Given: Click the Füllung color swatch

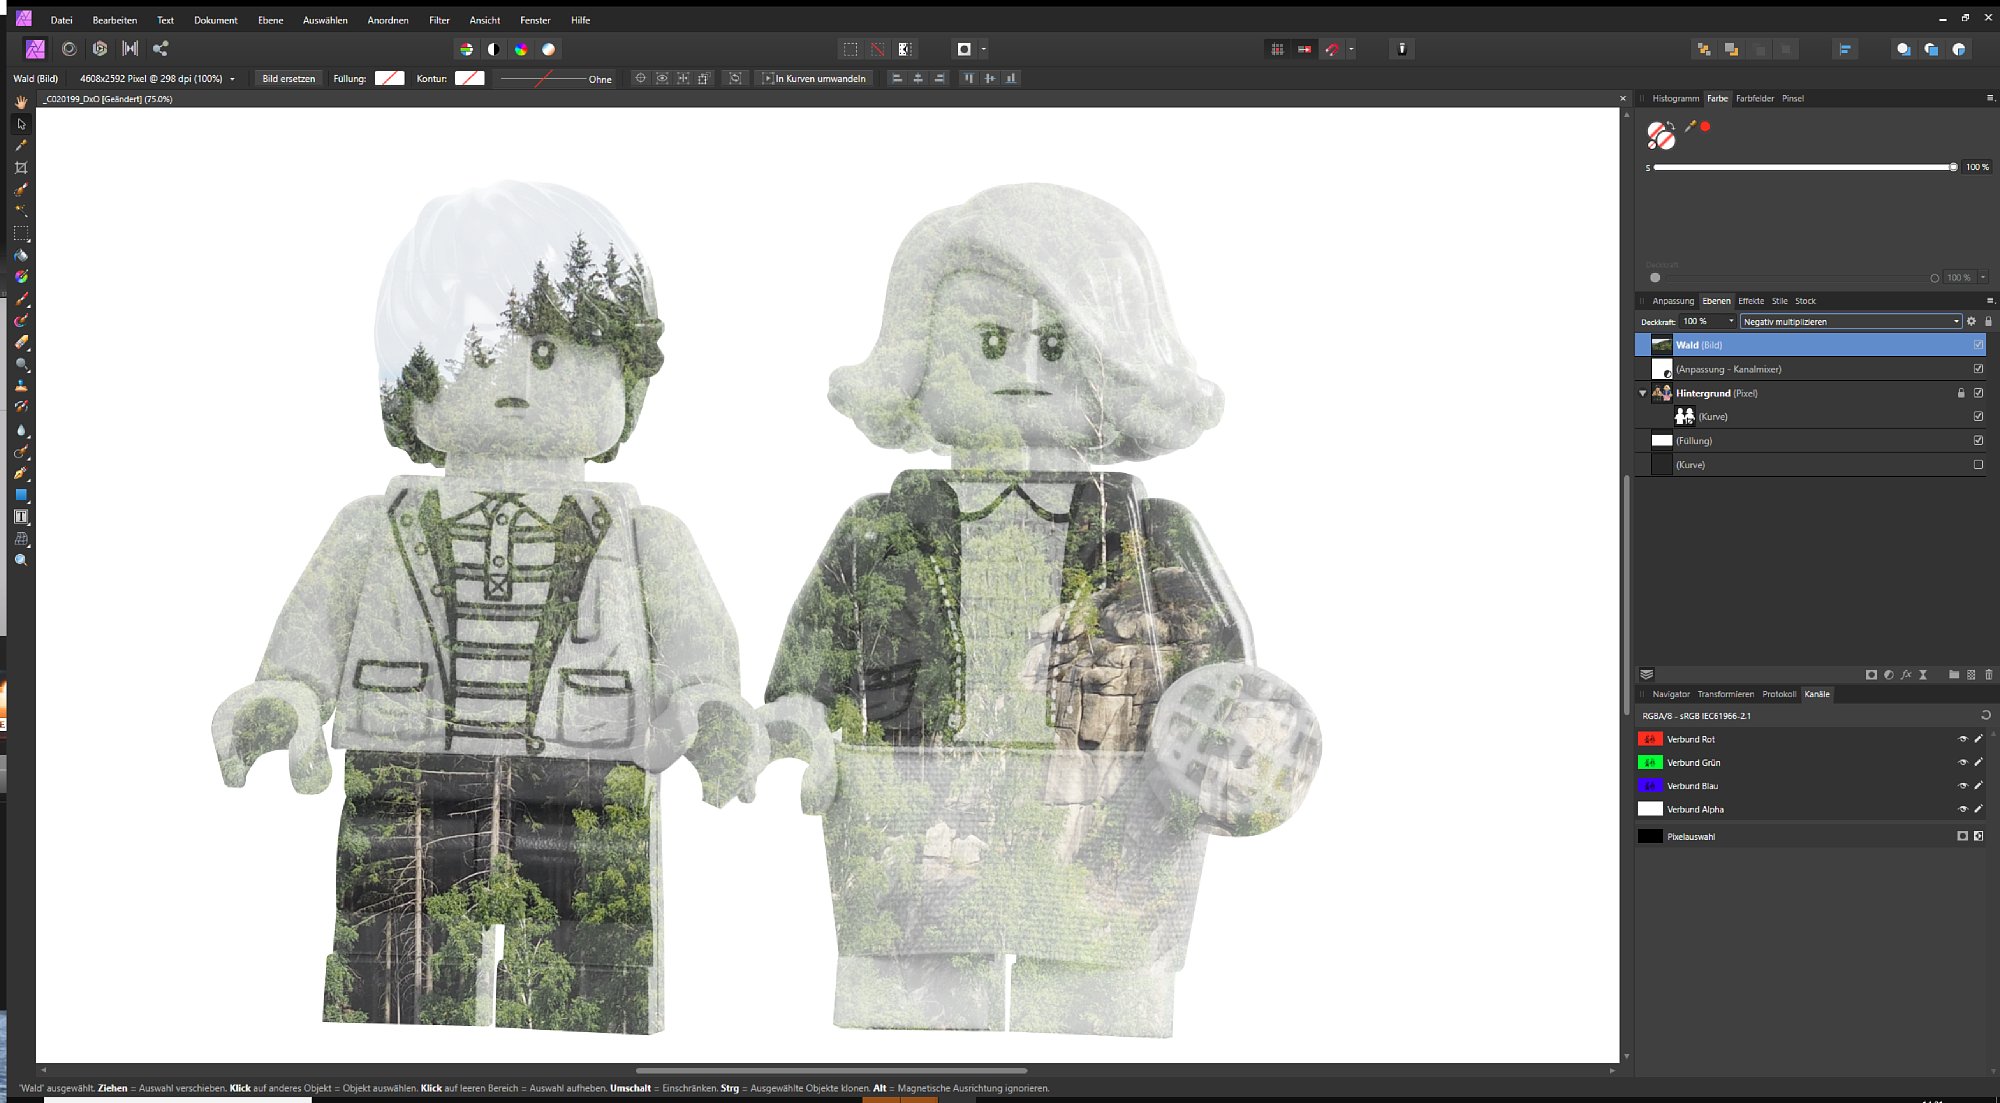Looking at the screenshot, I should [389, 79].
